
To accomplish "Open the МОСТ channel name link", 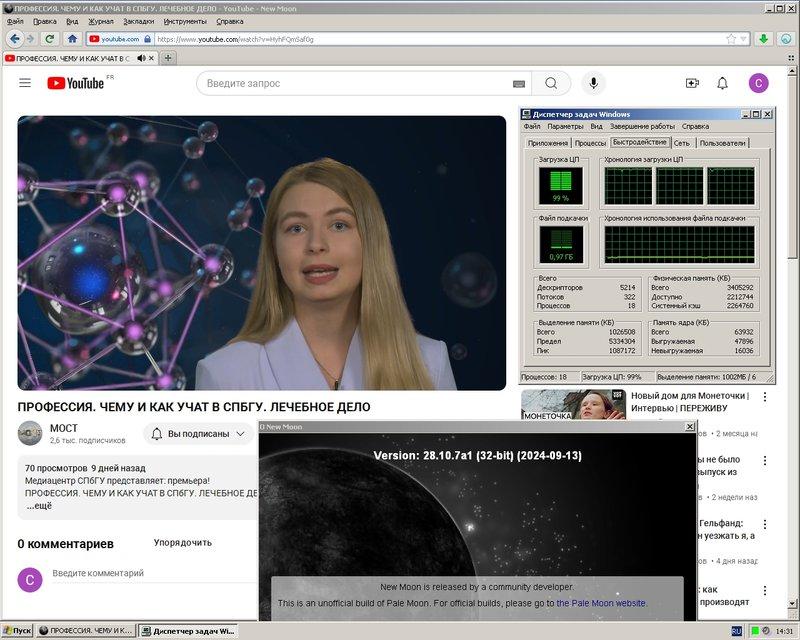I will [64, 428].
